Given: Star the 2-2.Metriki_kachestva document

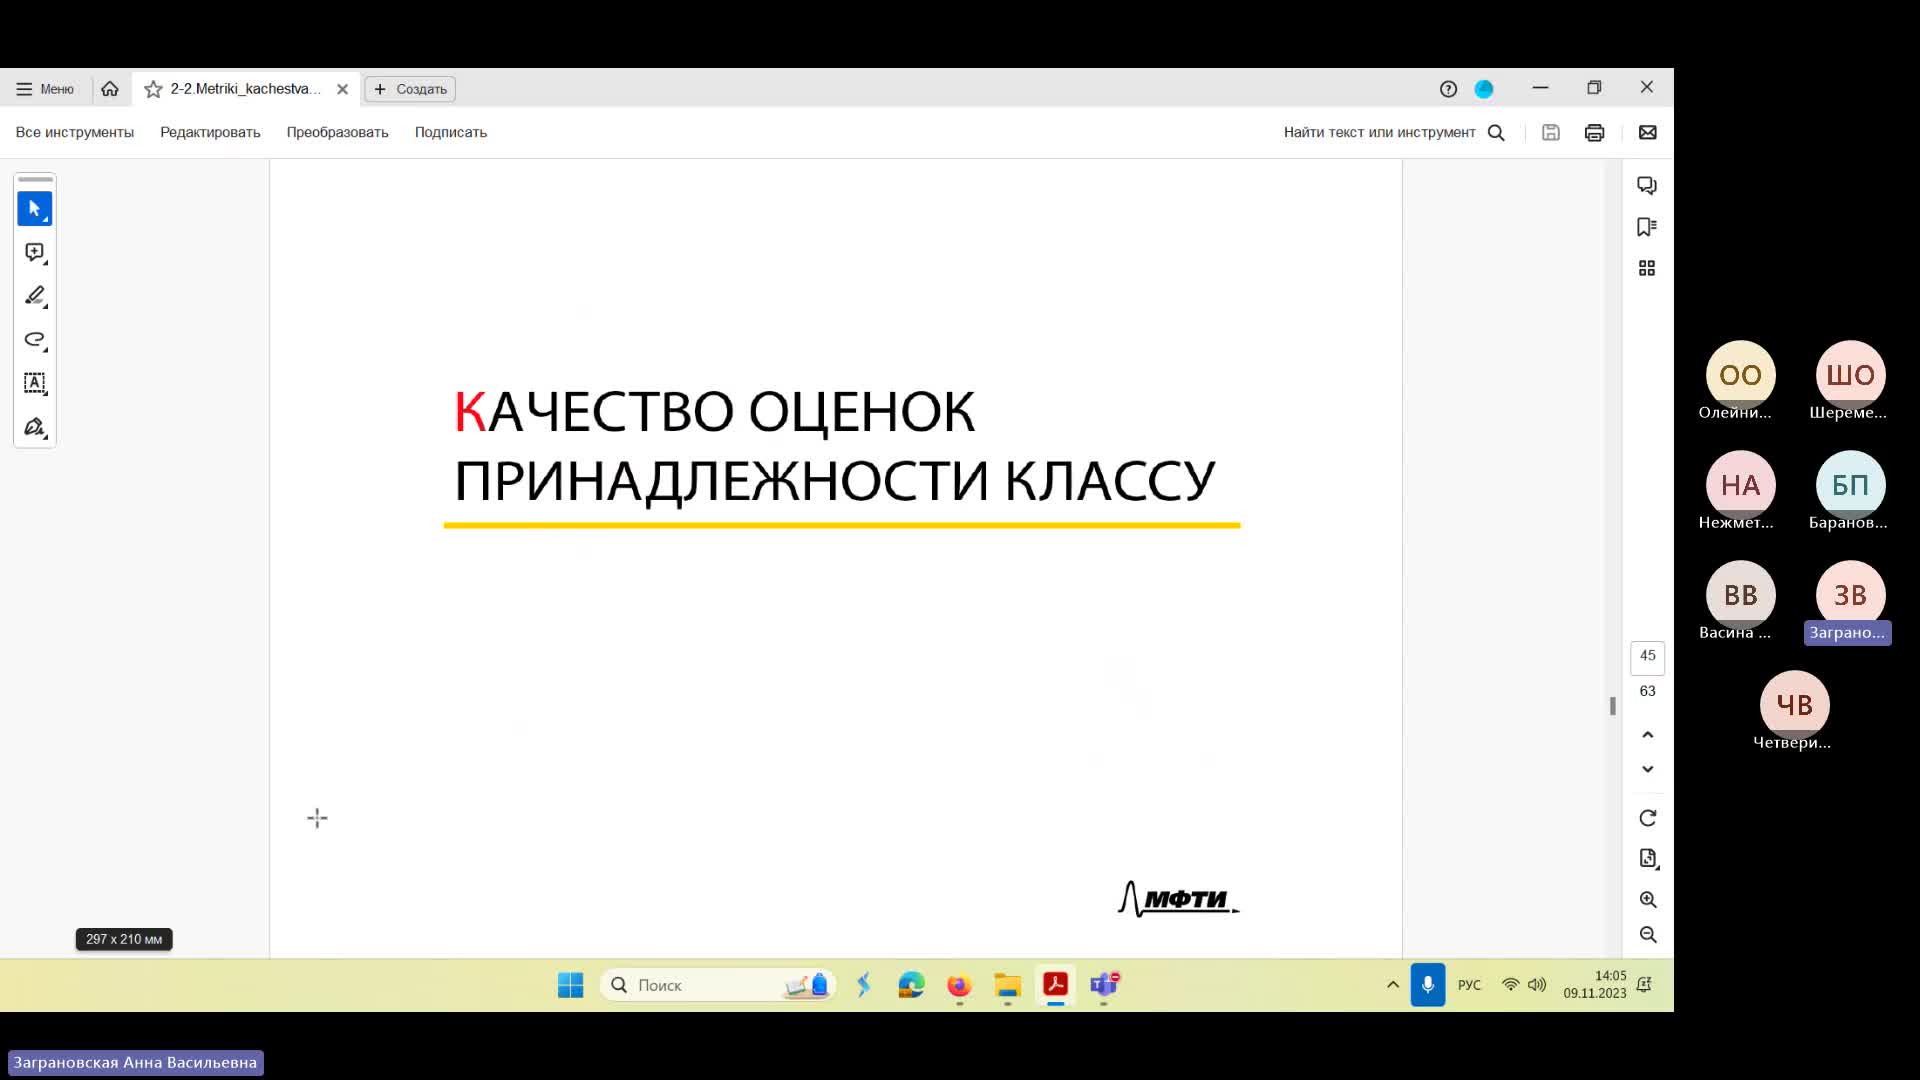Looking at the screenshot, I should [153, 90].
